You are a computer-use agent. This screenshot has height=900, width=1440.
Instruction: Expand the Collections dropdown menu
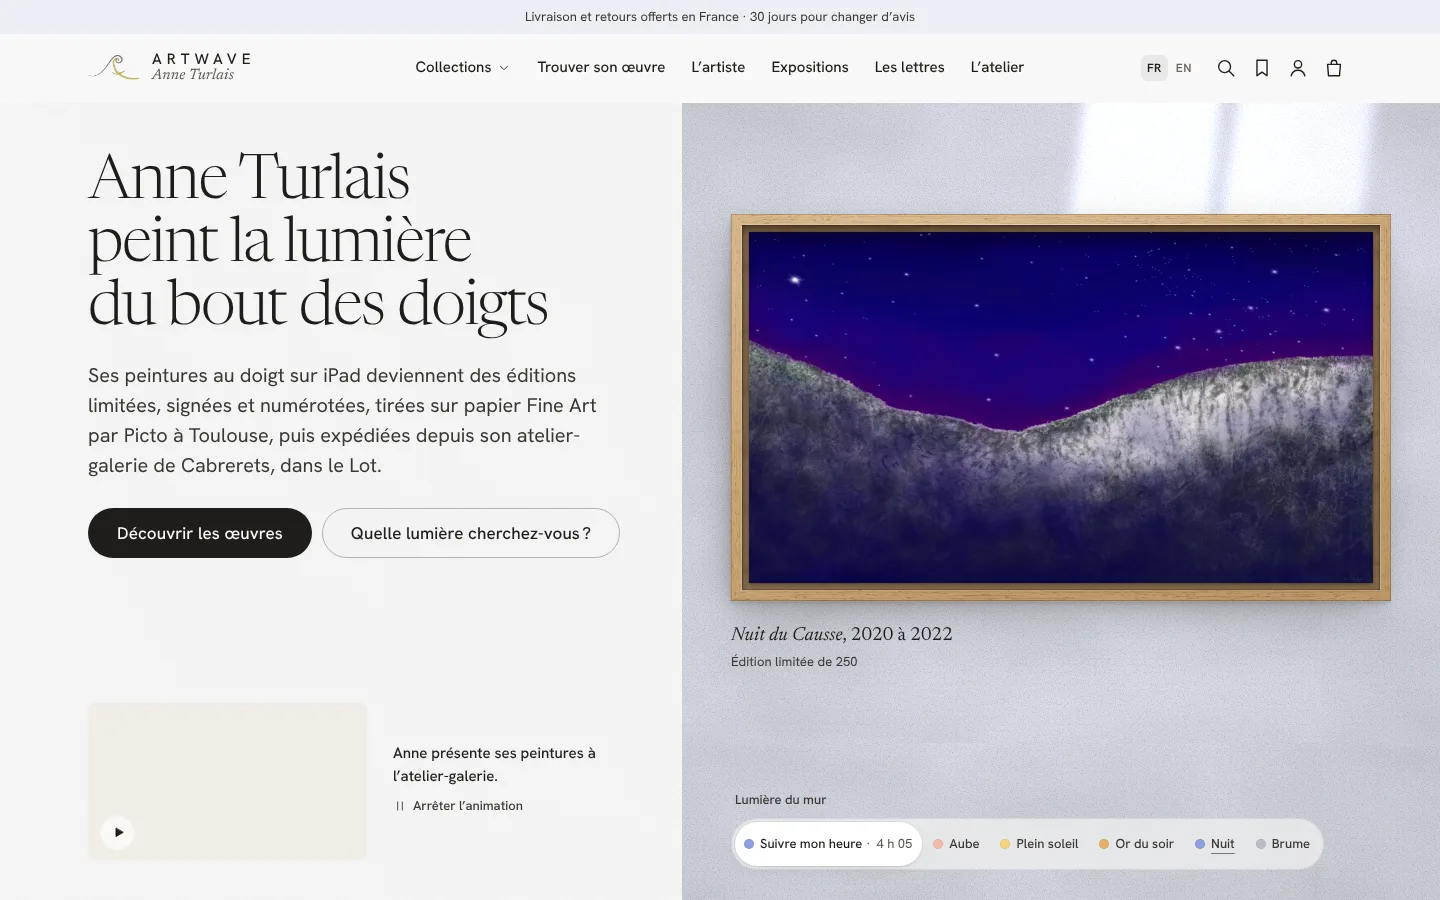(x=462, y=67)
